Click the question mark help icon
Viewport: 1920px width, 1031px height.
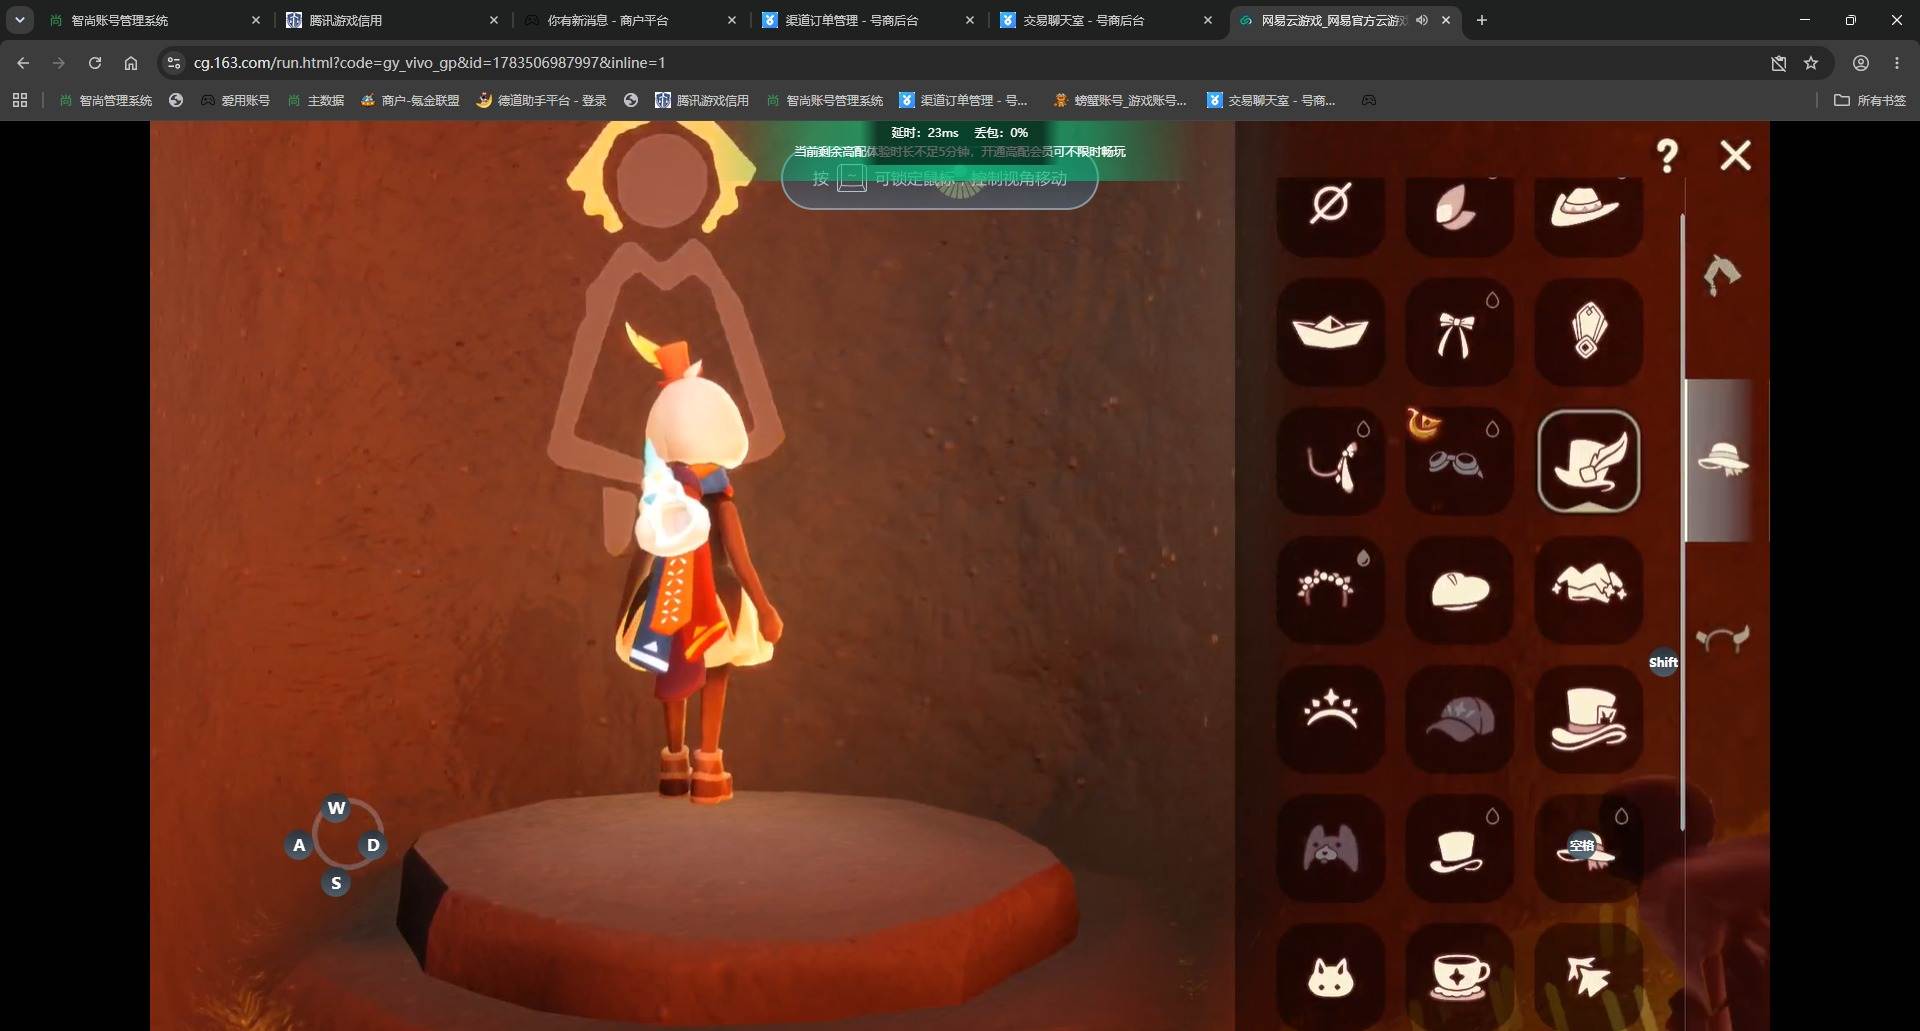tap(1667, 156)
